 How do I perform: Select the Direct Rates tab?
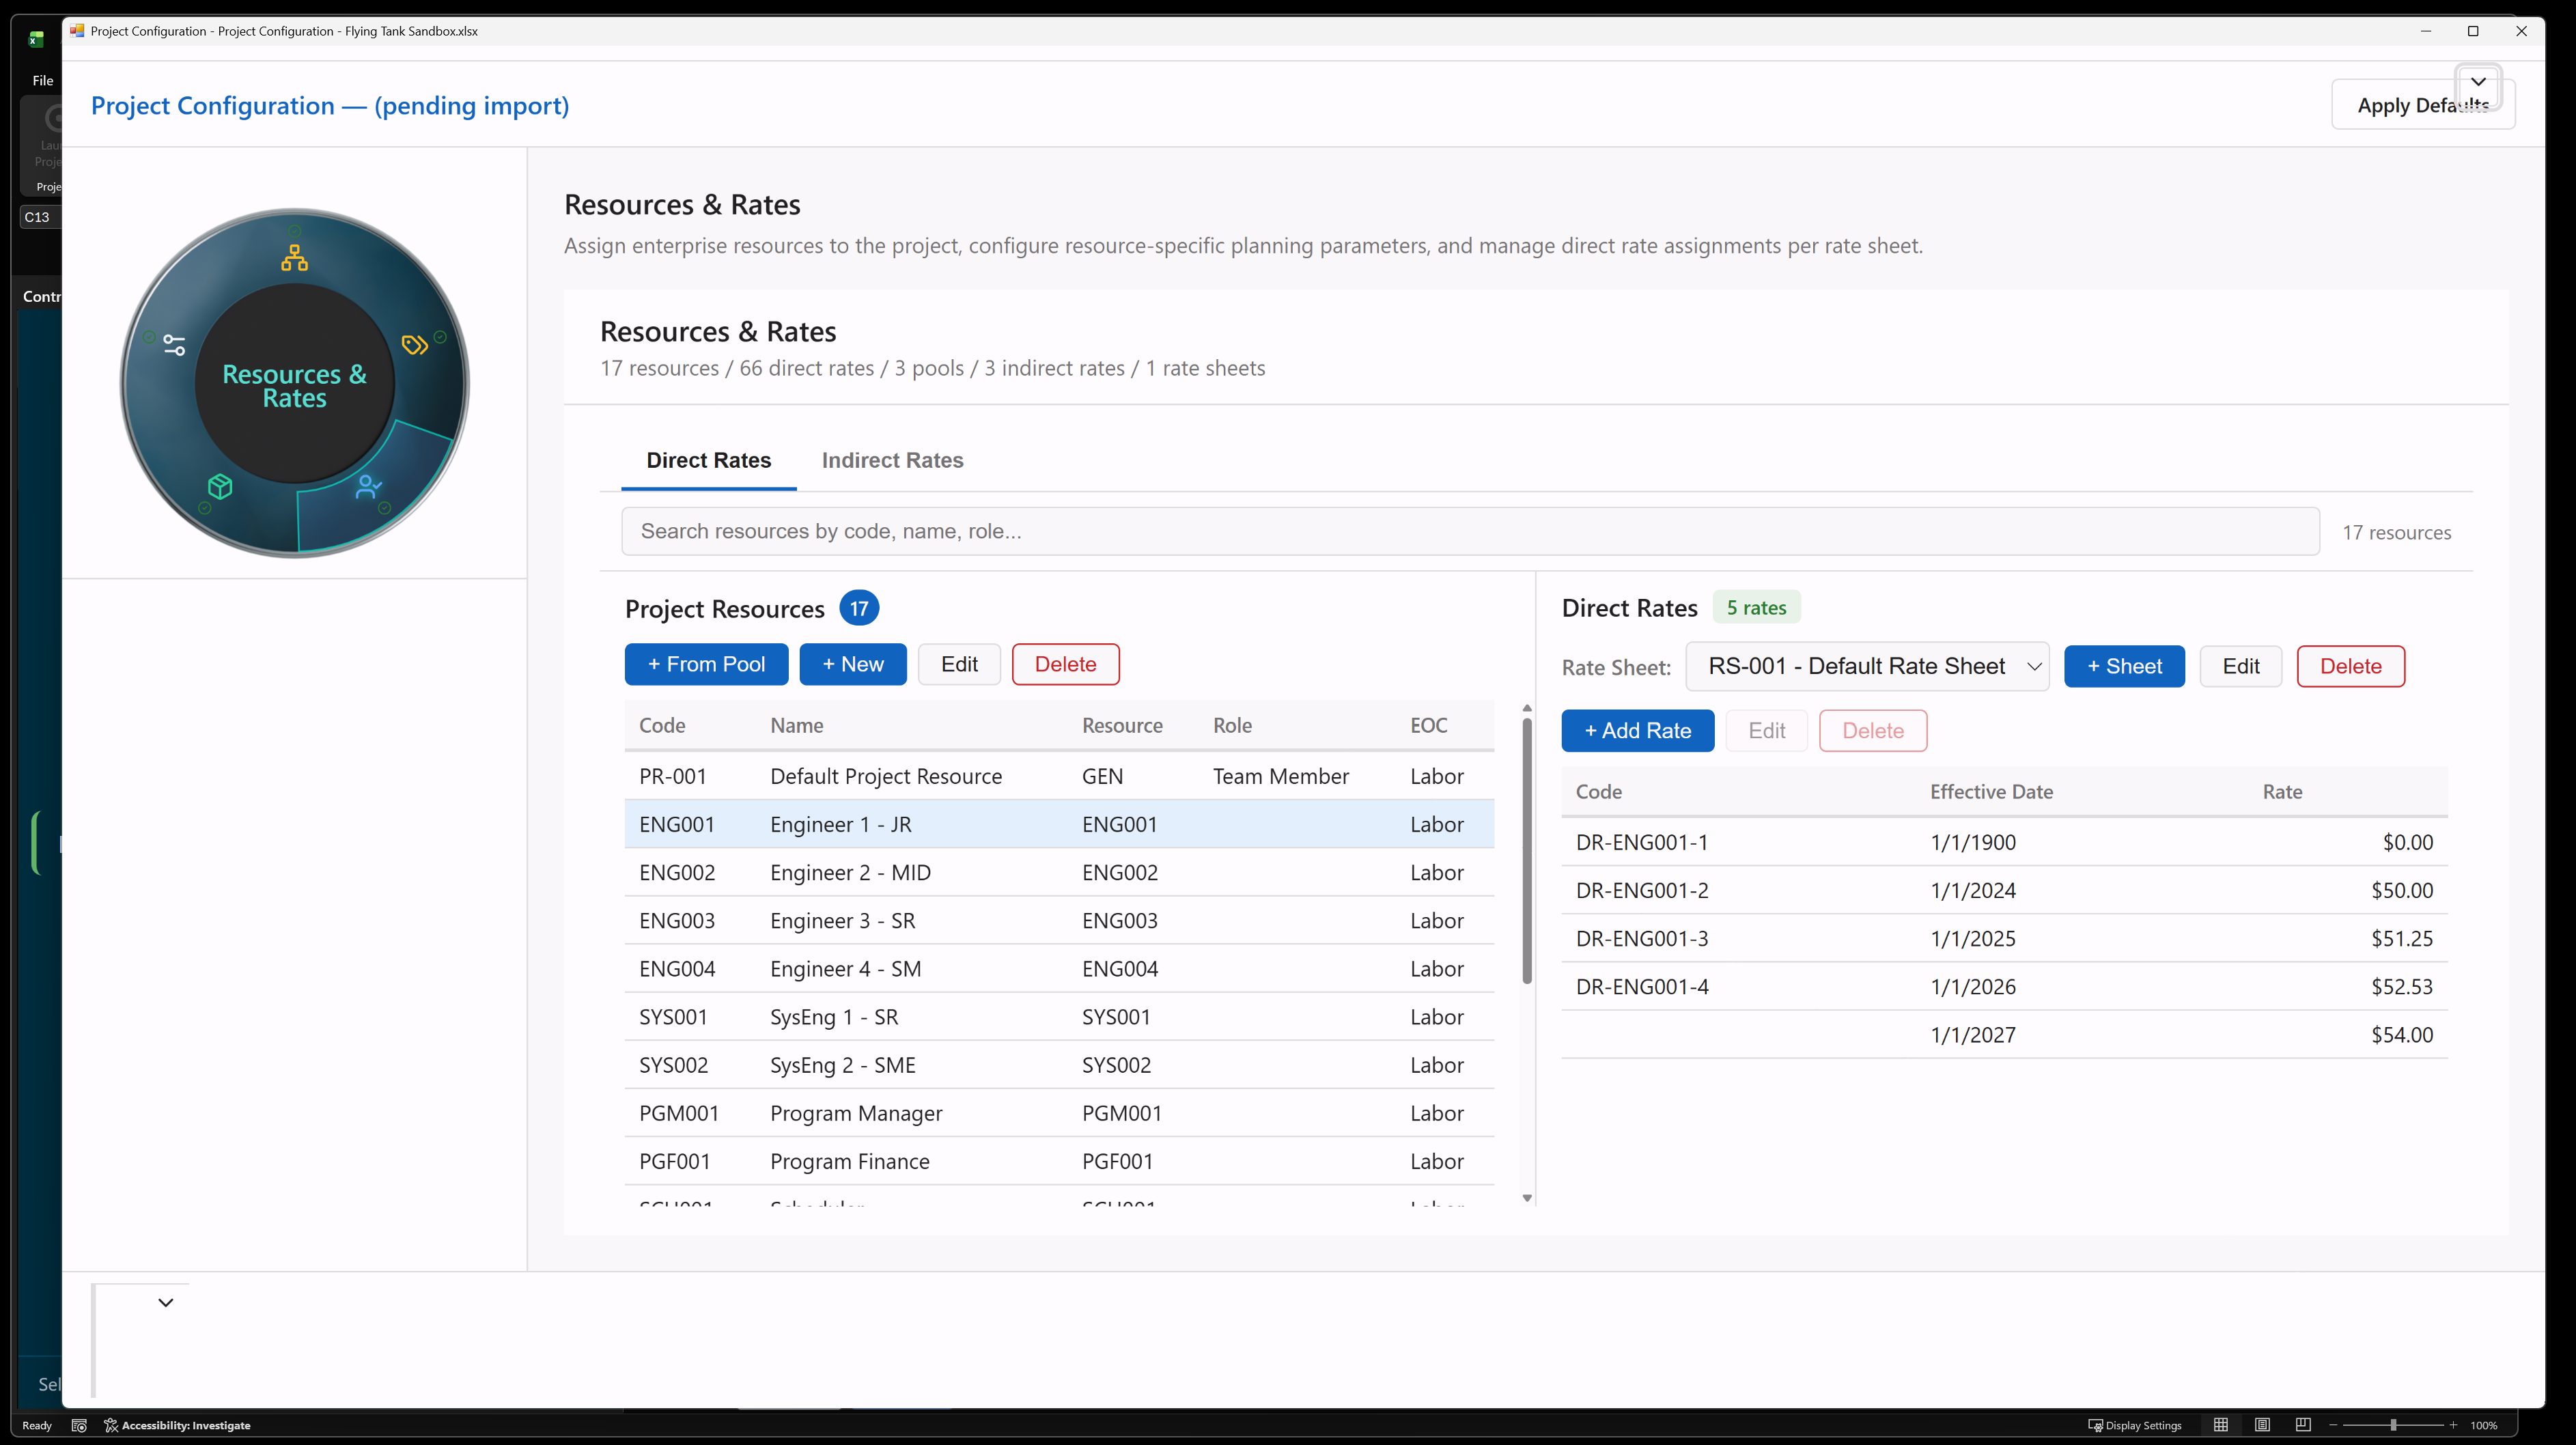tap(708, 460)
